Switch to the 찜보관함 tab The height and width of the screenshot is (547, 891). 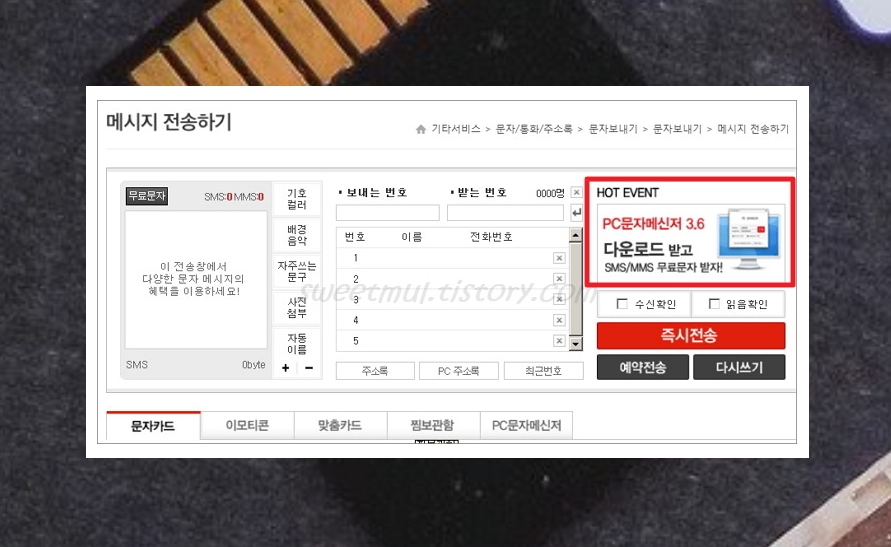click(432, 425)
